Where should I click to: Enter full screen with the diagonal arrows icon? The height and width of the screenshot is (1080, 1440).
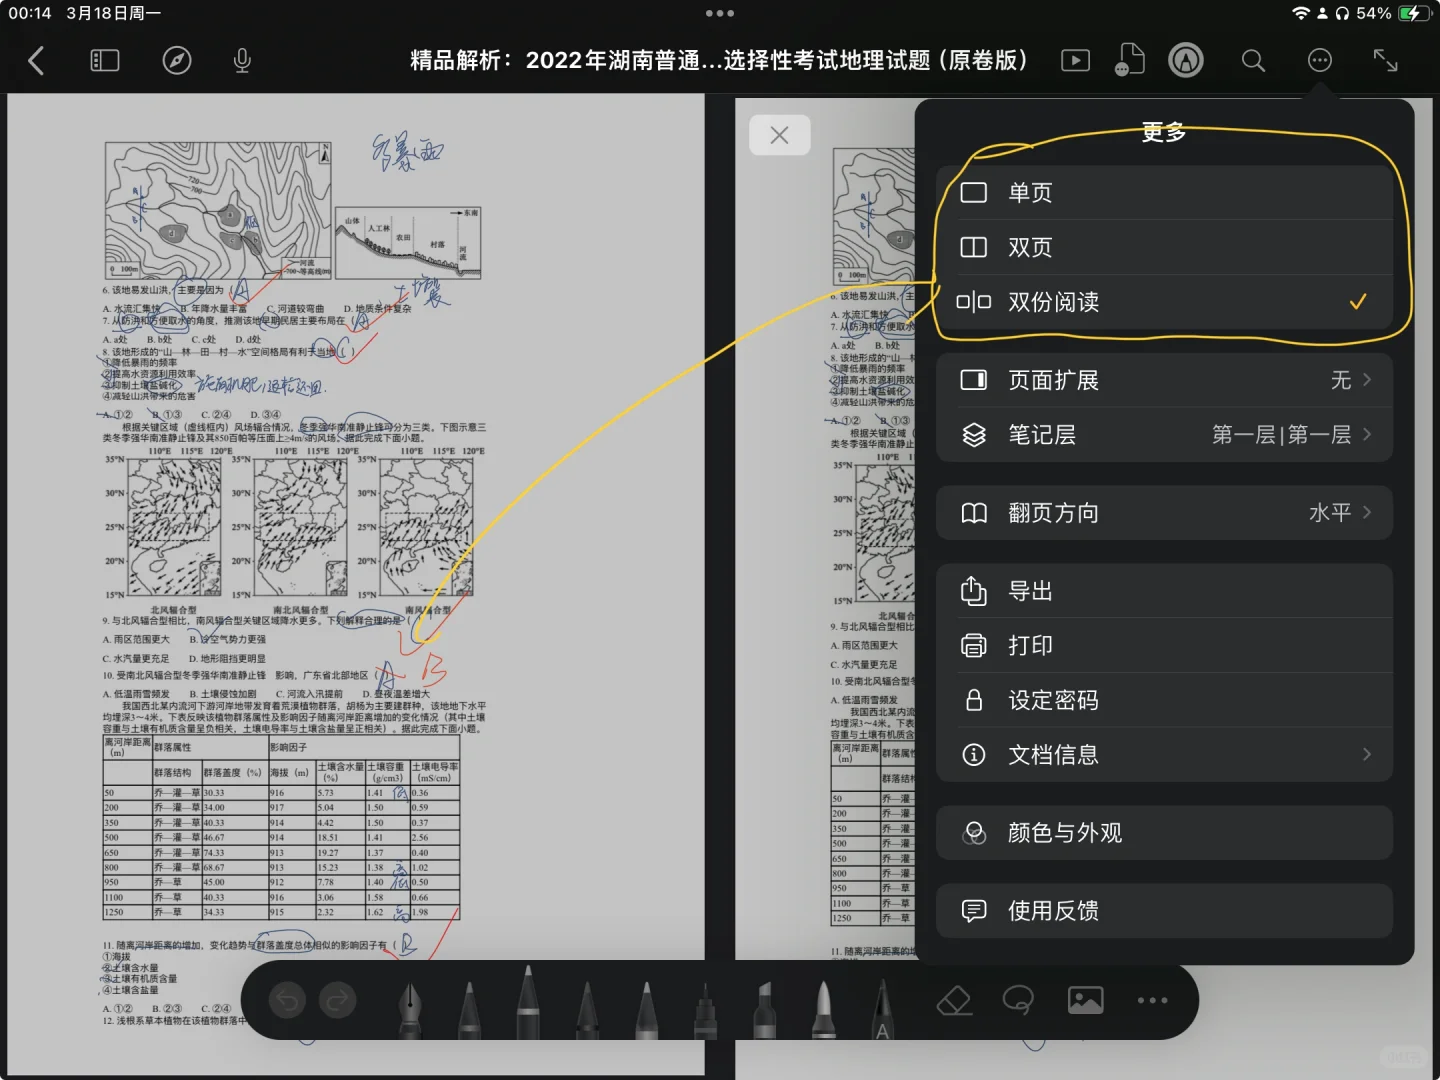pyautogui.click(x=1386, y=61)
